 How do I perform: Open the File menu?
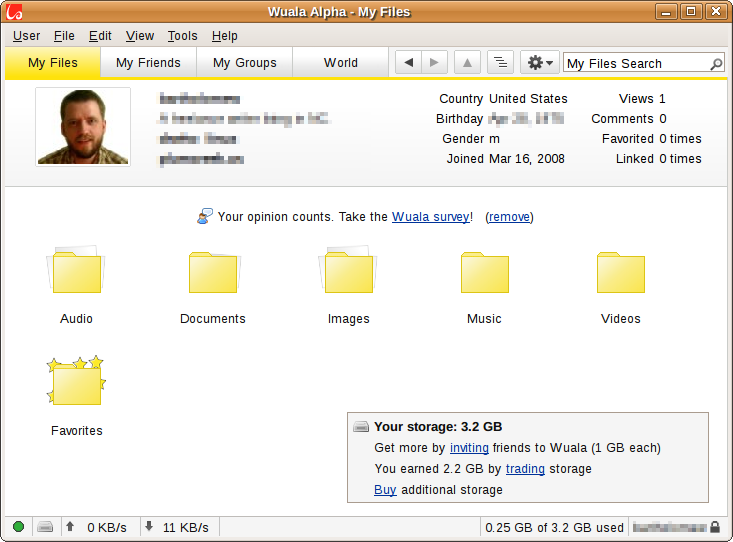click(x=64, y=36)
